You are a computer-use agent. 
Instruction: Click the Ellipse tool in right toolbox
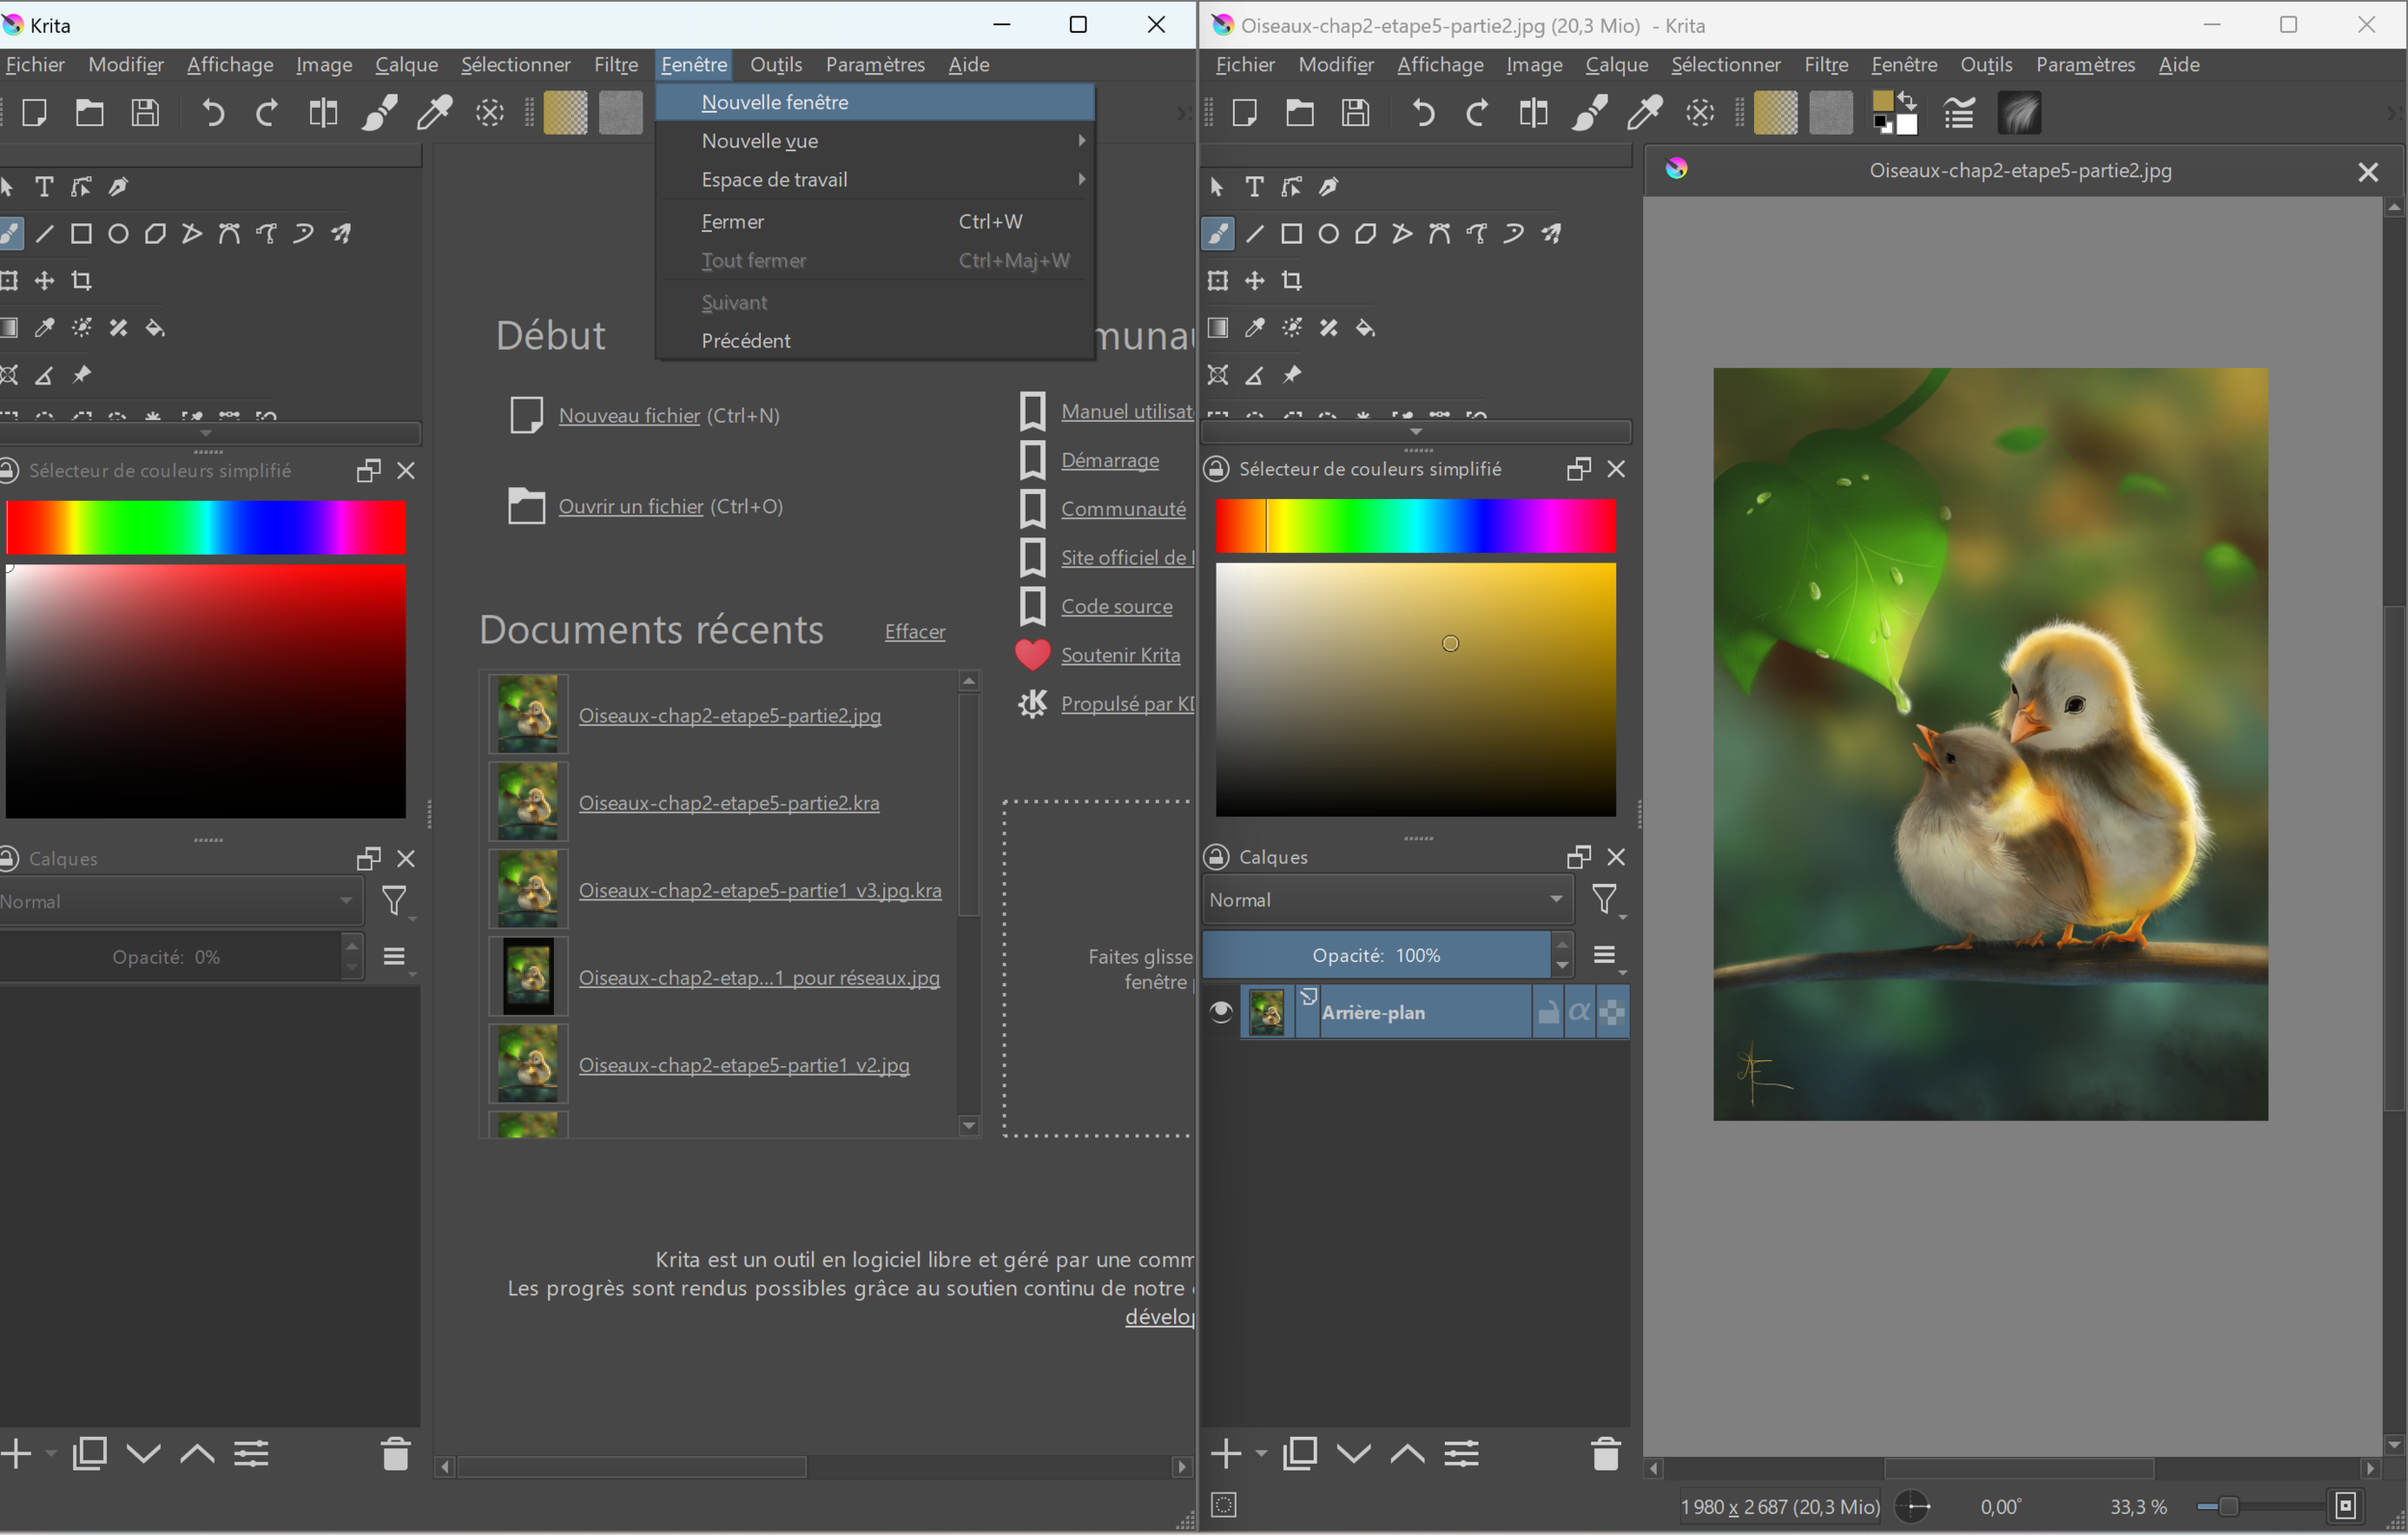tap(1328, 234)
